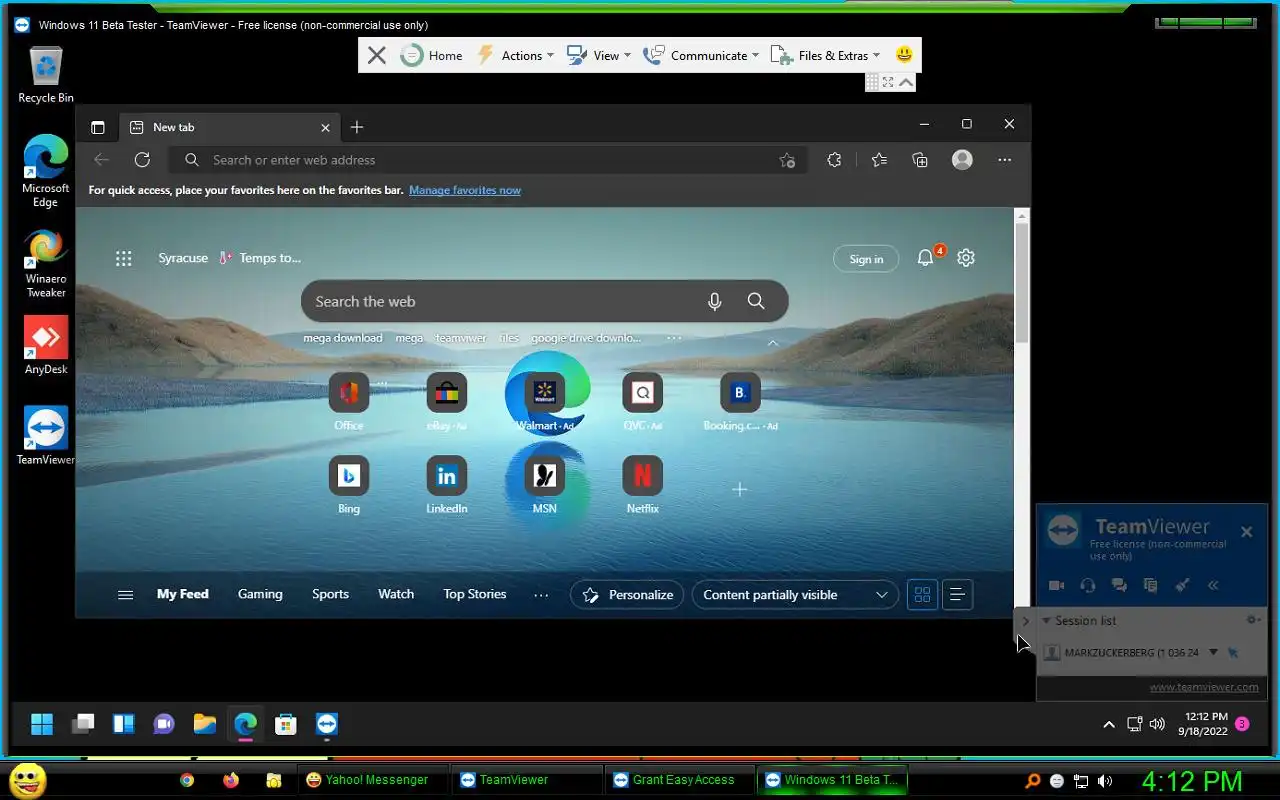
Task: Click the Personalize button
Action: pyautogui.click(x=627, y=595)
